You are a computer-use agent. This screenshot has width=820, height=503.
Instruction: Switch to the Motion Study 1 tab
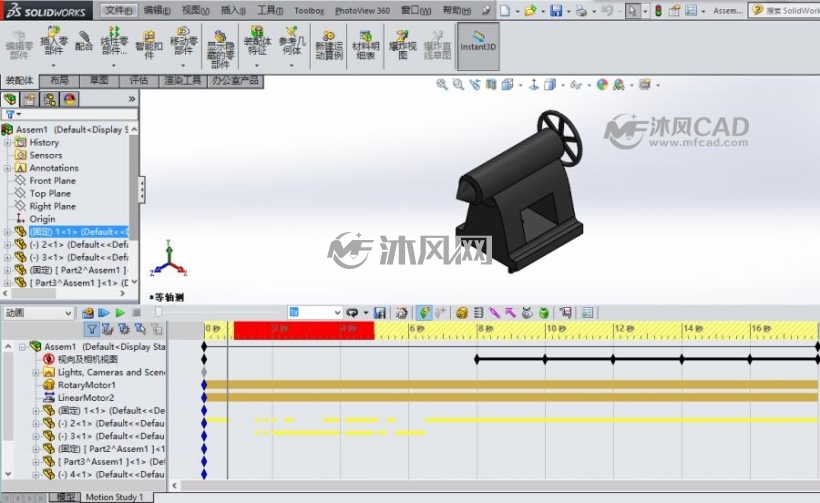pos(114,497)
